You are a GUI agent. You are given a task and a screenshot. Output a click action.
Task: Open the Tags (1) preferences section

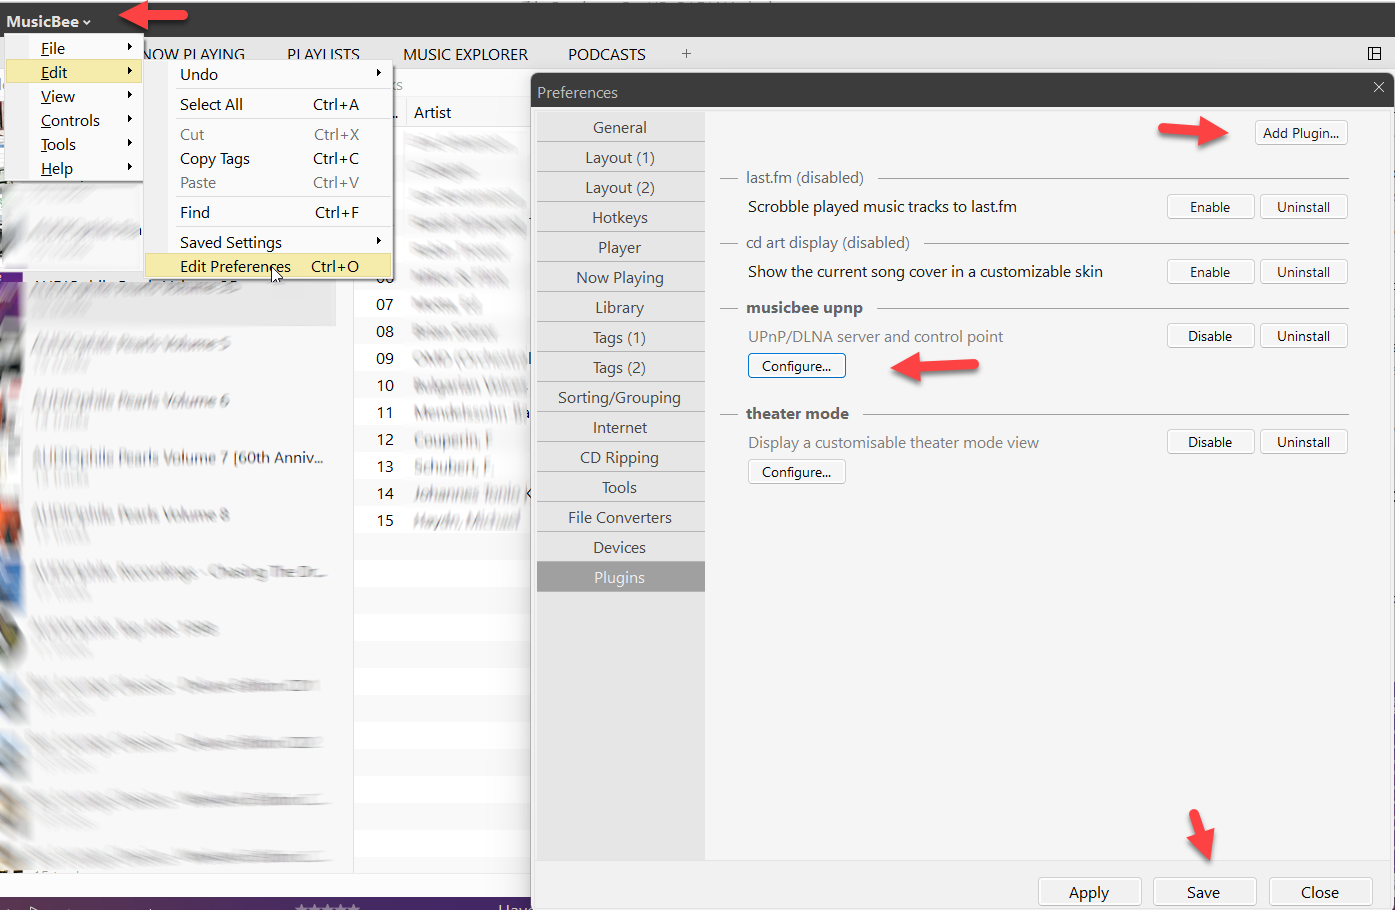[x=620, y=337]
